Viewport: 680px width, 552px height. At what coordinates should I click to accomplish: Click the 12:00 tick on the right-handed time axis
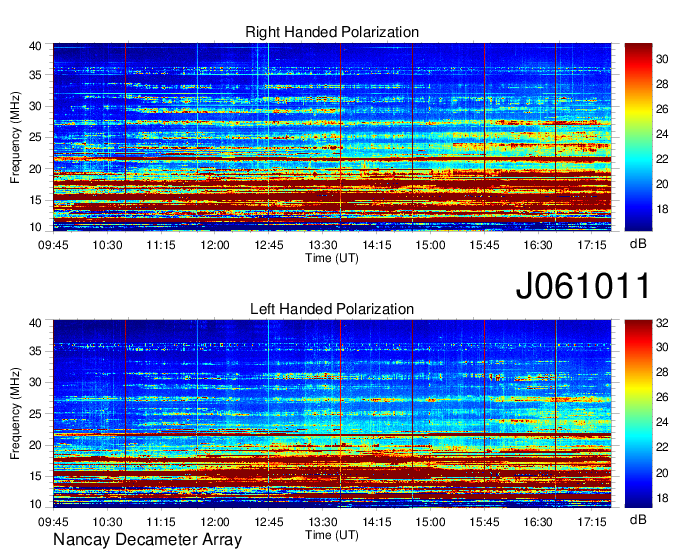(215, 245)
